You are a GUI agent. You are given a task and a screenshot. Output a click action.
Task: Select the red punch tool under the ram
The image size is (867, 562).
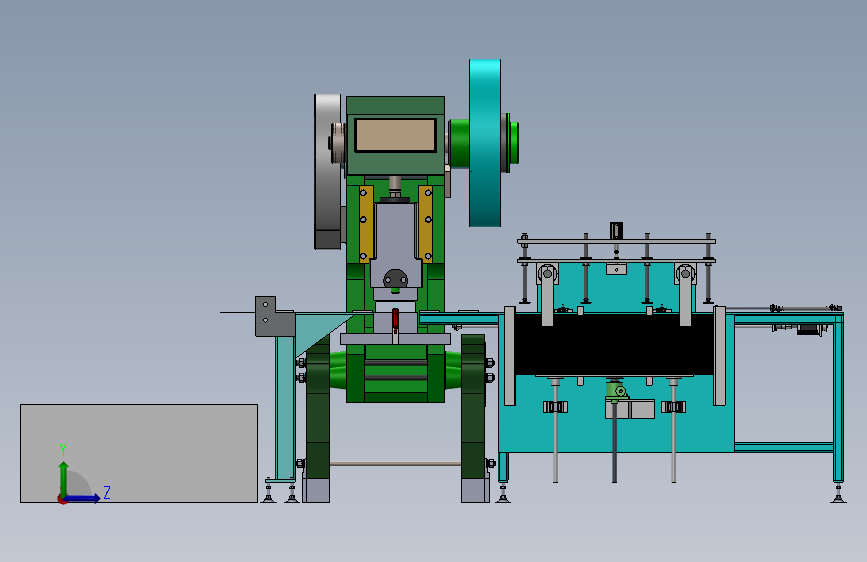point(395,319)
